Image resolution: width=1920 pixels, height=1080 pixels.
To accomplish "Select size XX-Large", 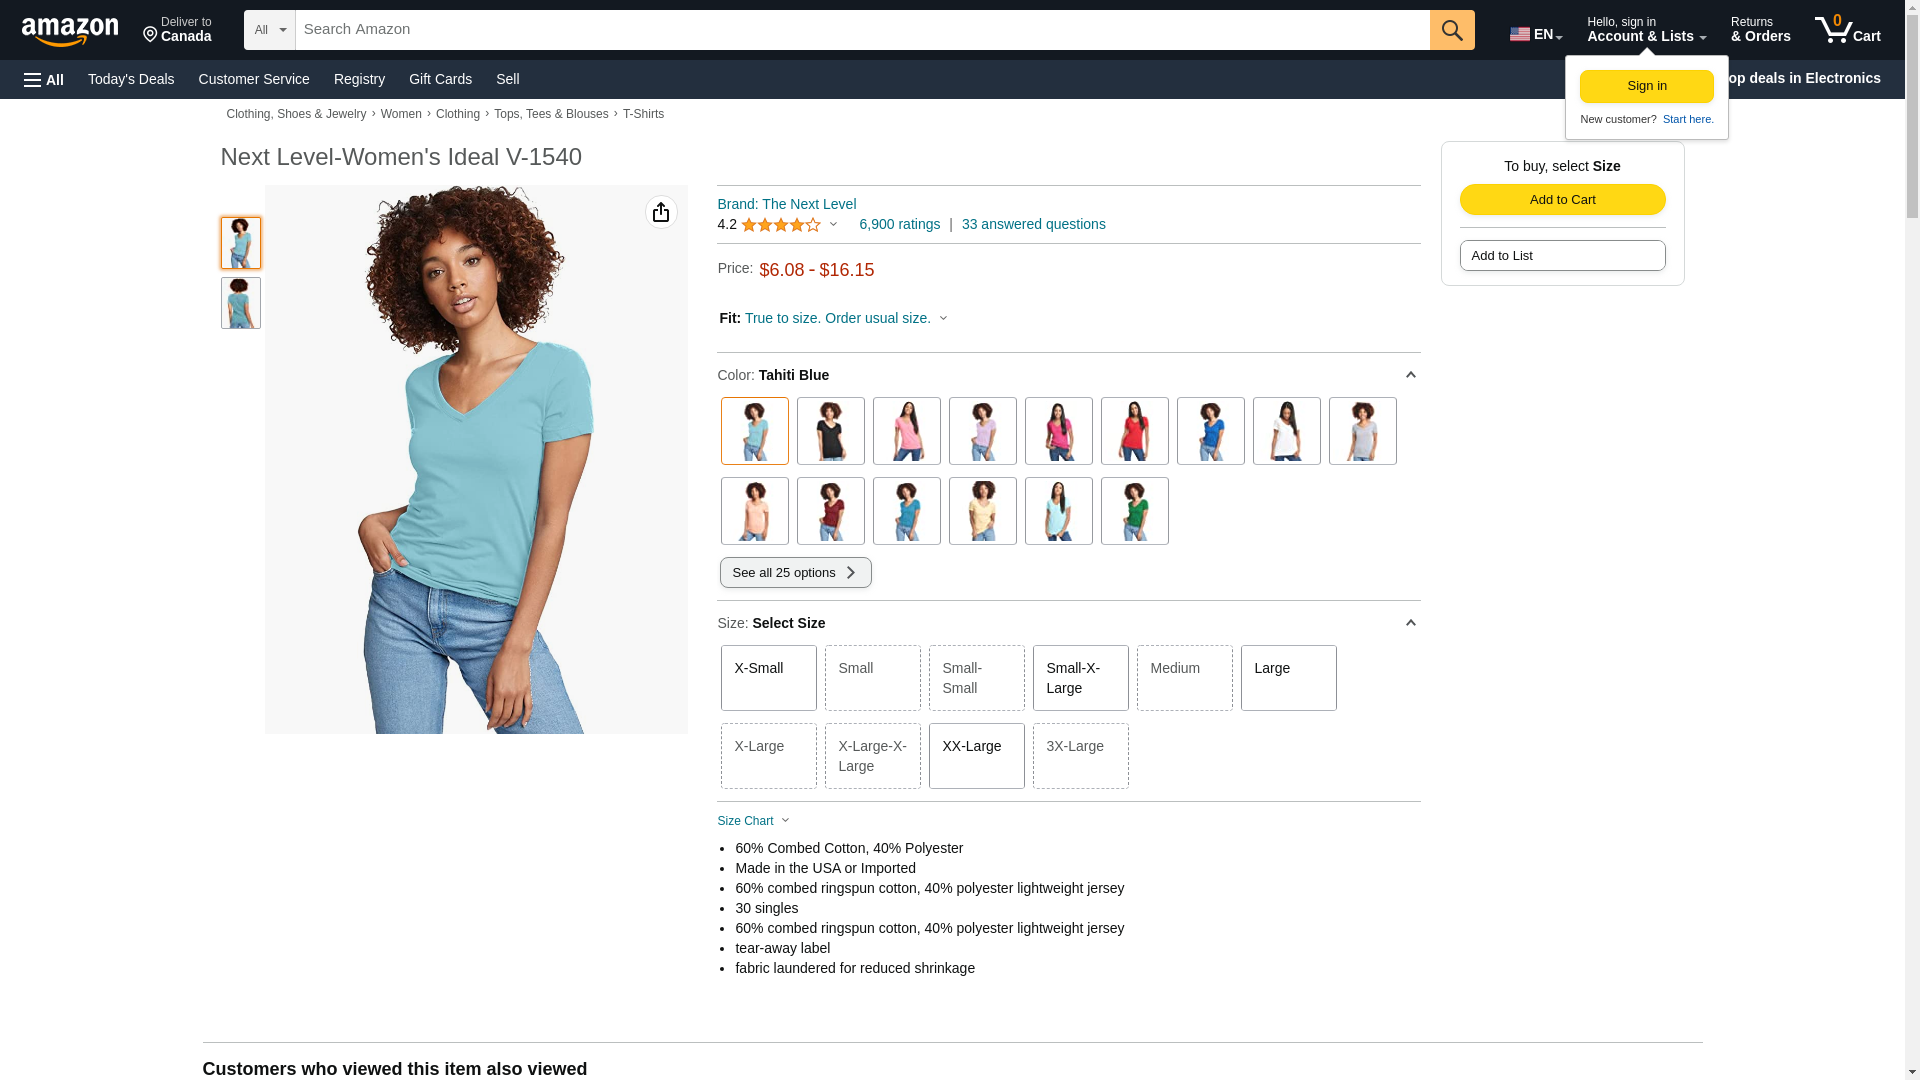I will coord(975,755).
